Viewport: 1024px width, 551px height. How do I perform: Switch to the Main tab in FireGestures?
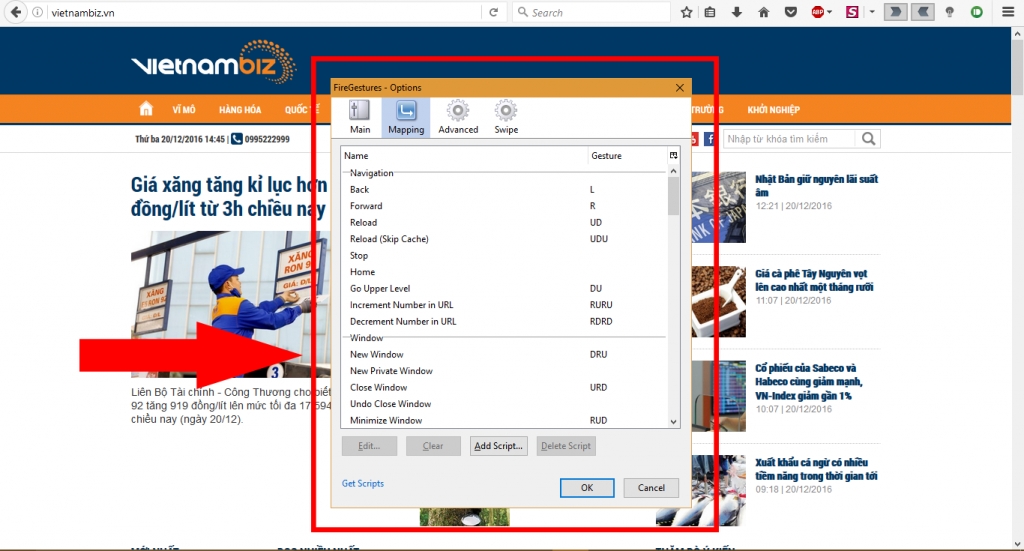(x=360, y=117)
